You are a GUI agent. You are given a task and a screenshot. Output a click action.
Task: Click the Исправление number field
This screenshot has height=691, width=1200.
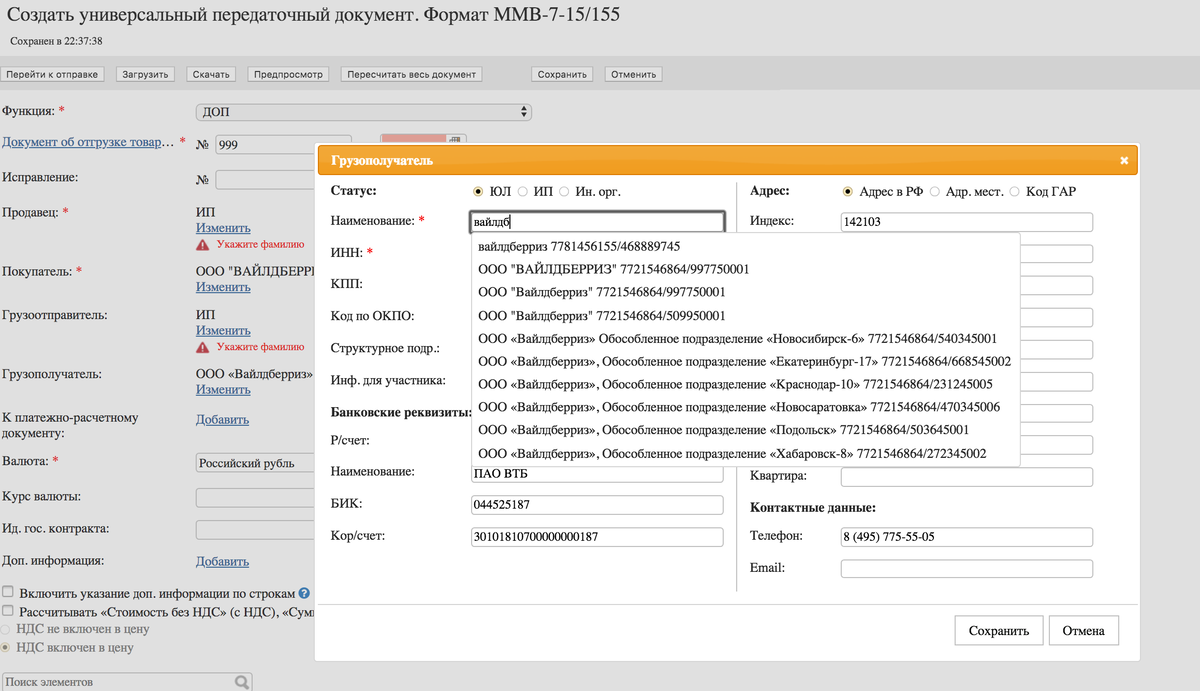click(266, 180)
